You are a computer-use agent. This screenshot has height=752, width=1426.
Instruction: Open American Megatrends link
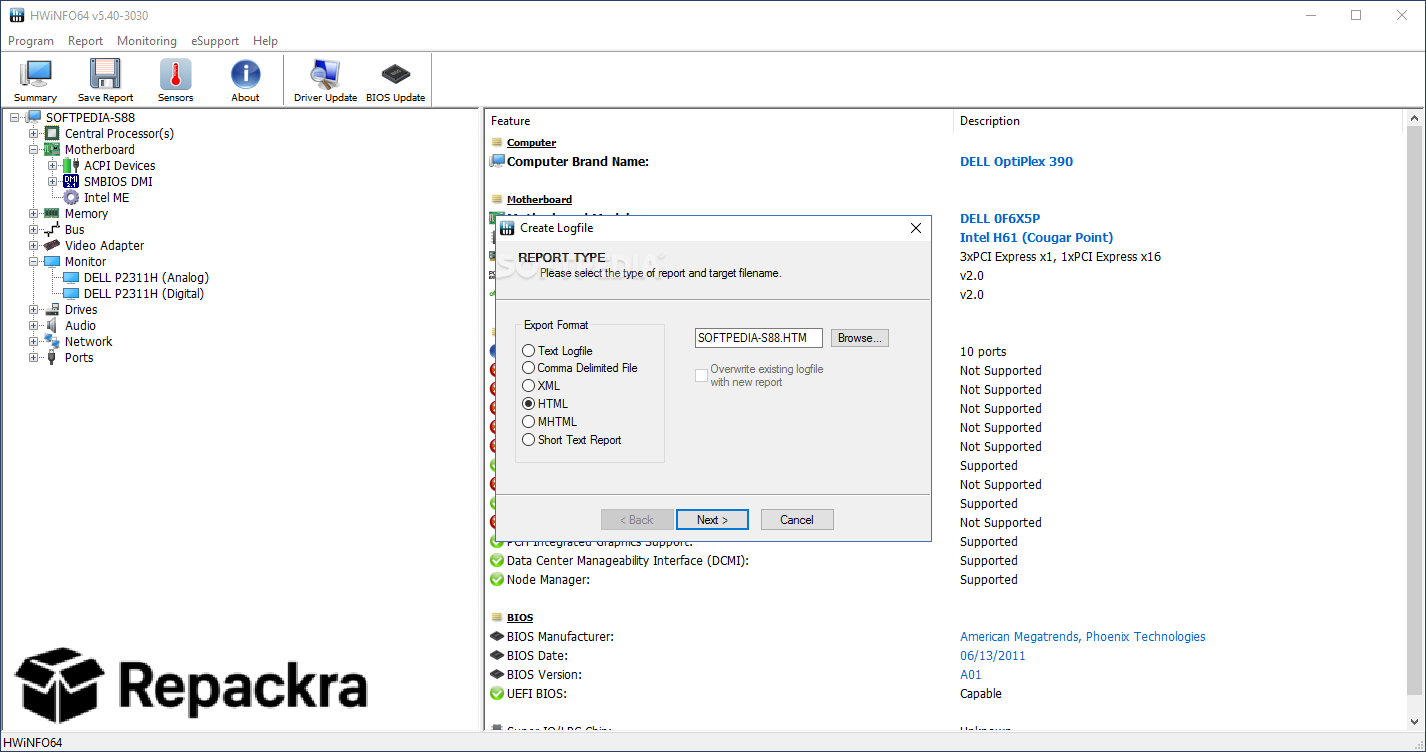click(1019, 637)
